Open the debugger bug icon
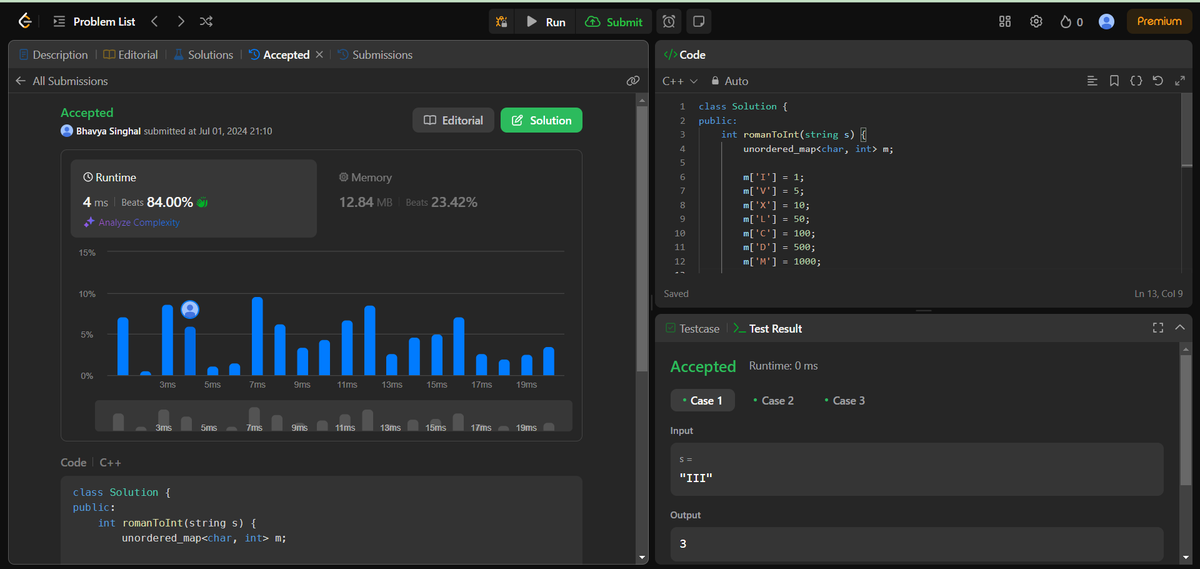The width and height of the screenshot is (1200, 569). point(502,21)
